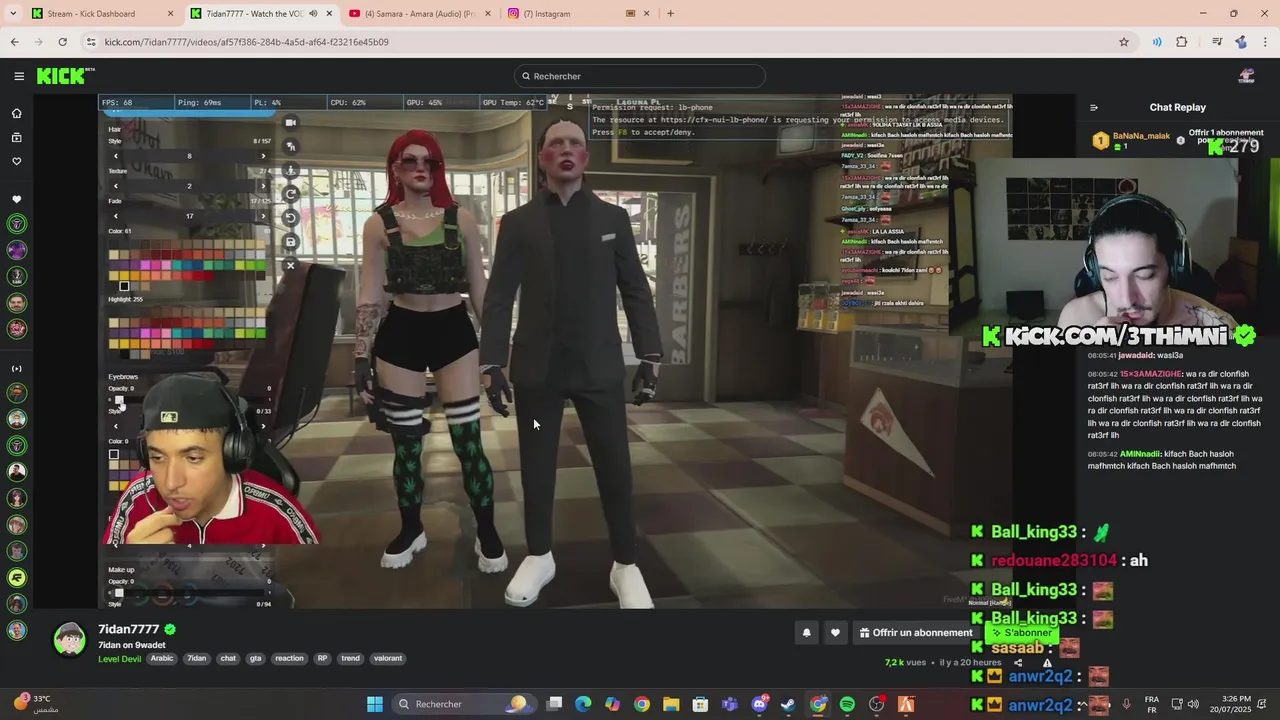1280x720 pixels.
Task: Click the live broadcast icon in sidebar
Action: (x=17, y=369)
